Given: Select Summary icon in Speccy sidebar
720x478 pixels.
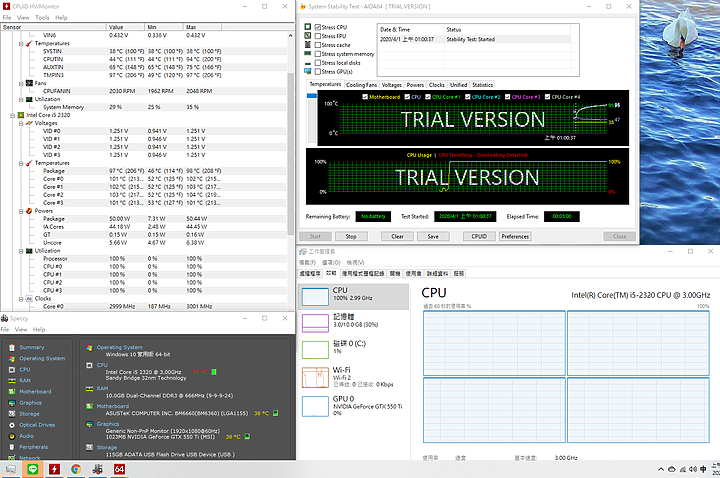Looking at the screenshot, I should [12, 348].
